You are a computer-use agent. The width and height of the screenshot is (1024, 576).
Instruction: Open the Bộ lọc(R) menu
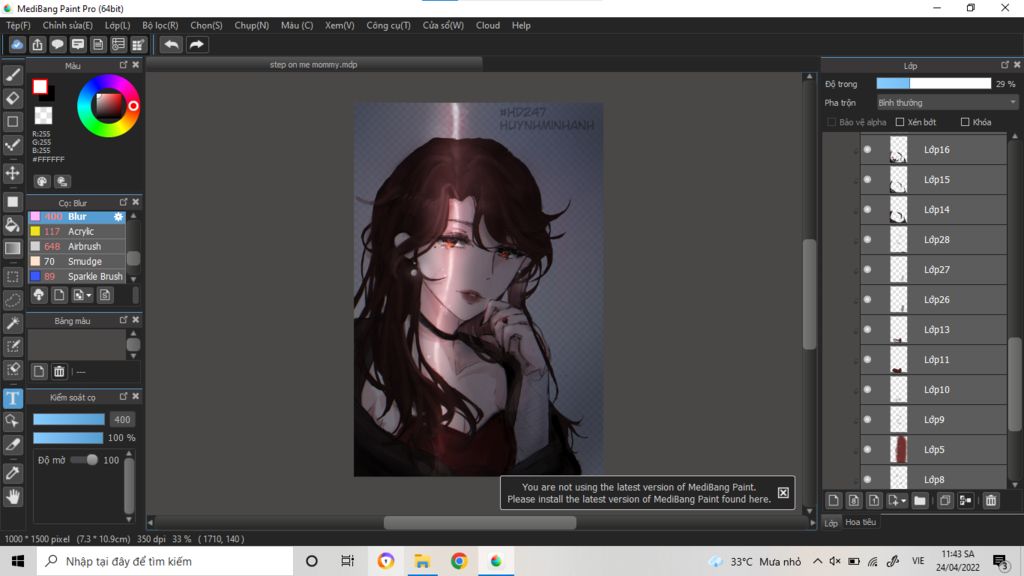161,25
